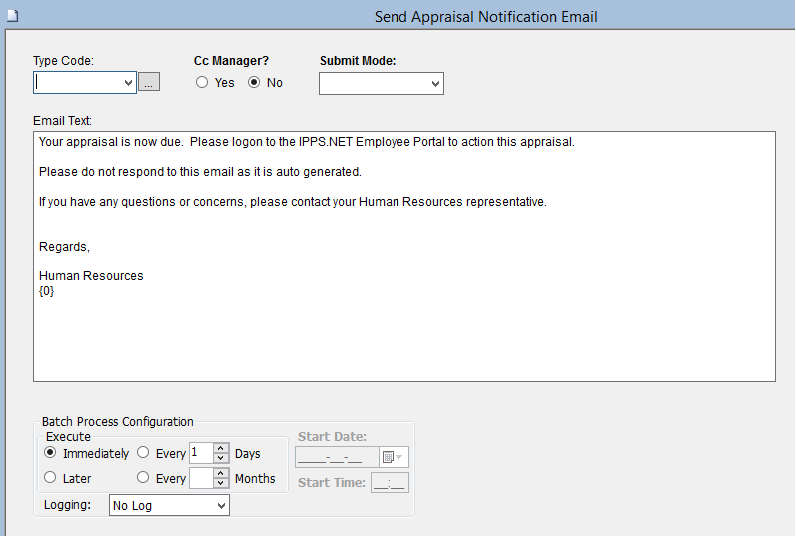Image resolution: width=796 pixels, height=537 pixels.
Task: Expand the Type Code dropdown
Action: [x=128, y=84]
